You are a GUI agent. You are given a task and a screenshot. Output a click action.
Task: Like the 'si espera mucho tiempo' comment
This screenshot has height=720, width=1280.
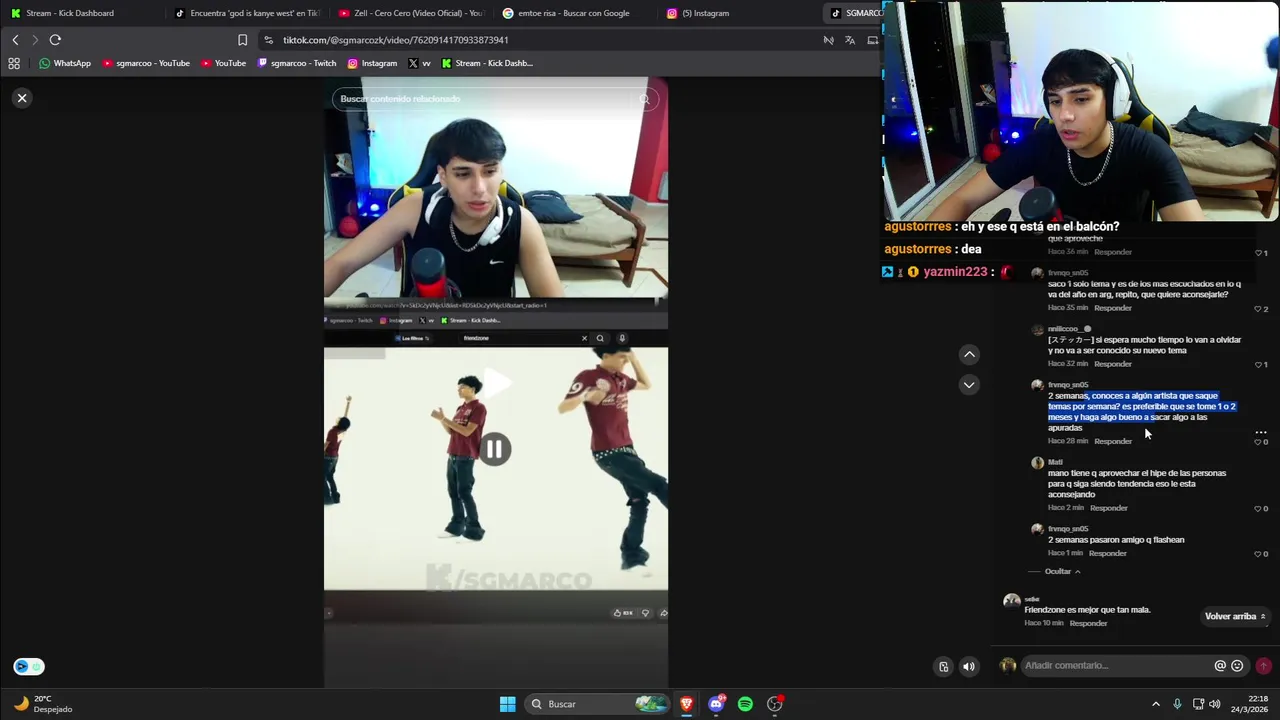point(1260,365)
